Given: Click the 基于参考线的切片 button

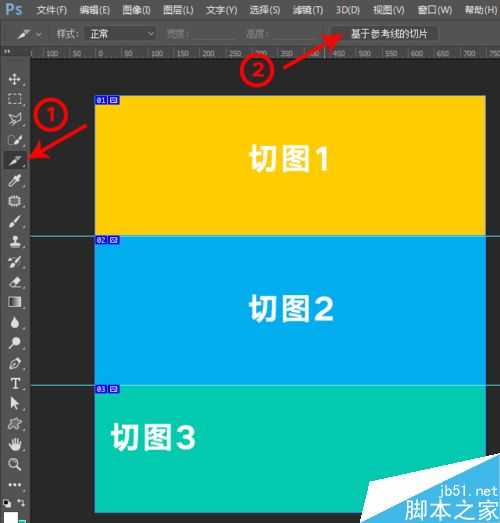Looking at the screenshot, I should (389, 34).
